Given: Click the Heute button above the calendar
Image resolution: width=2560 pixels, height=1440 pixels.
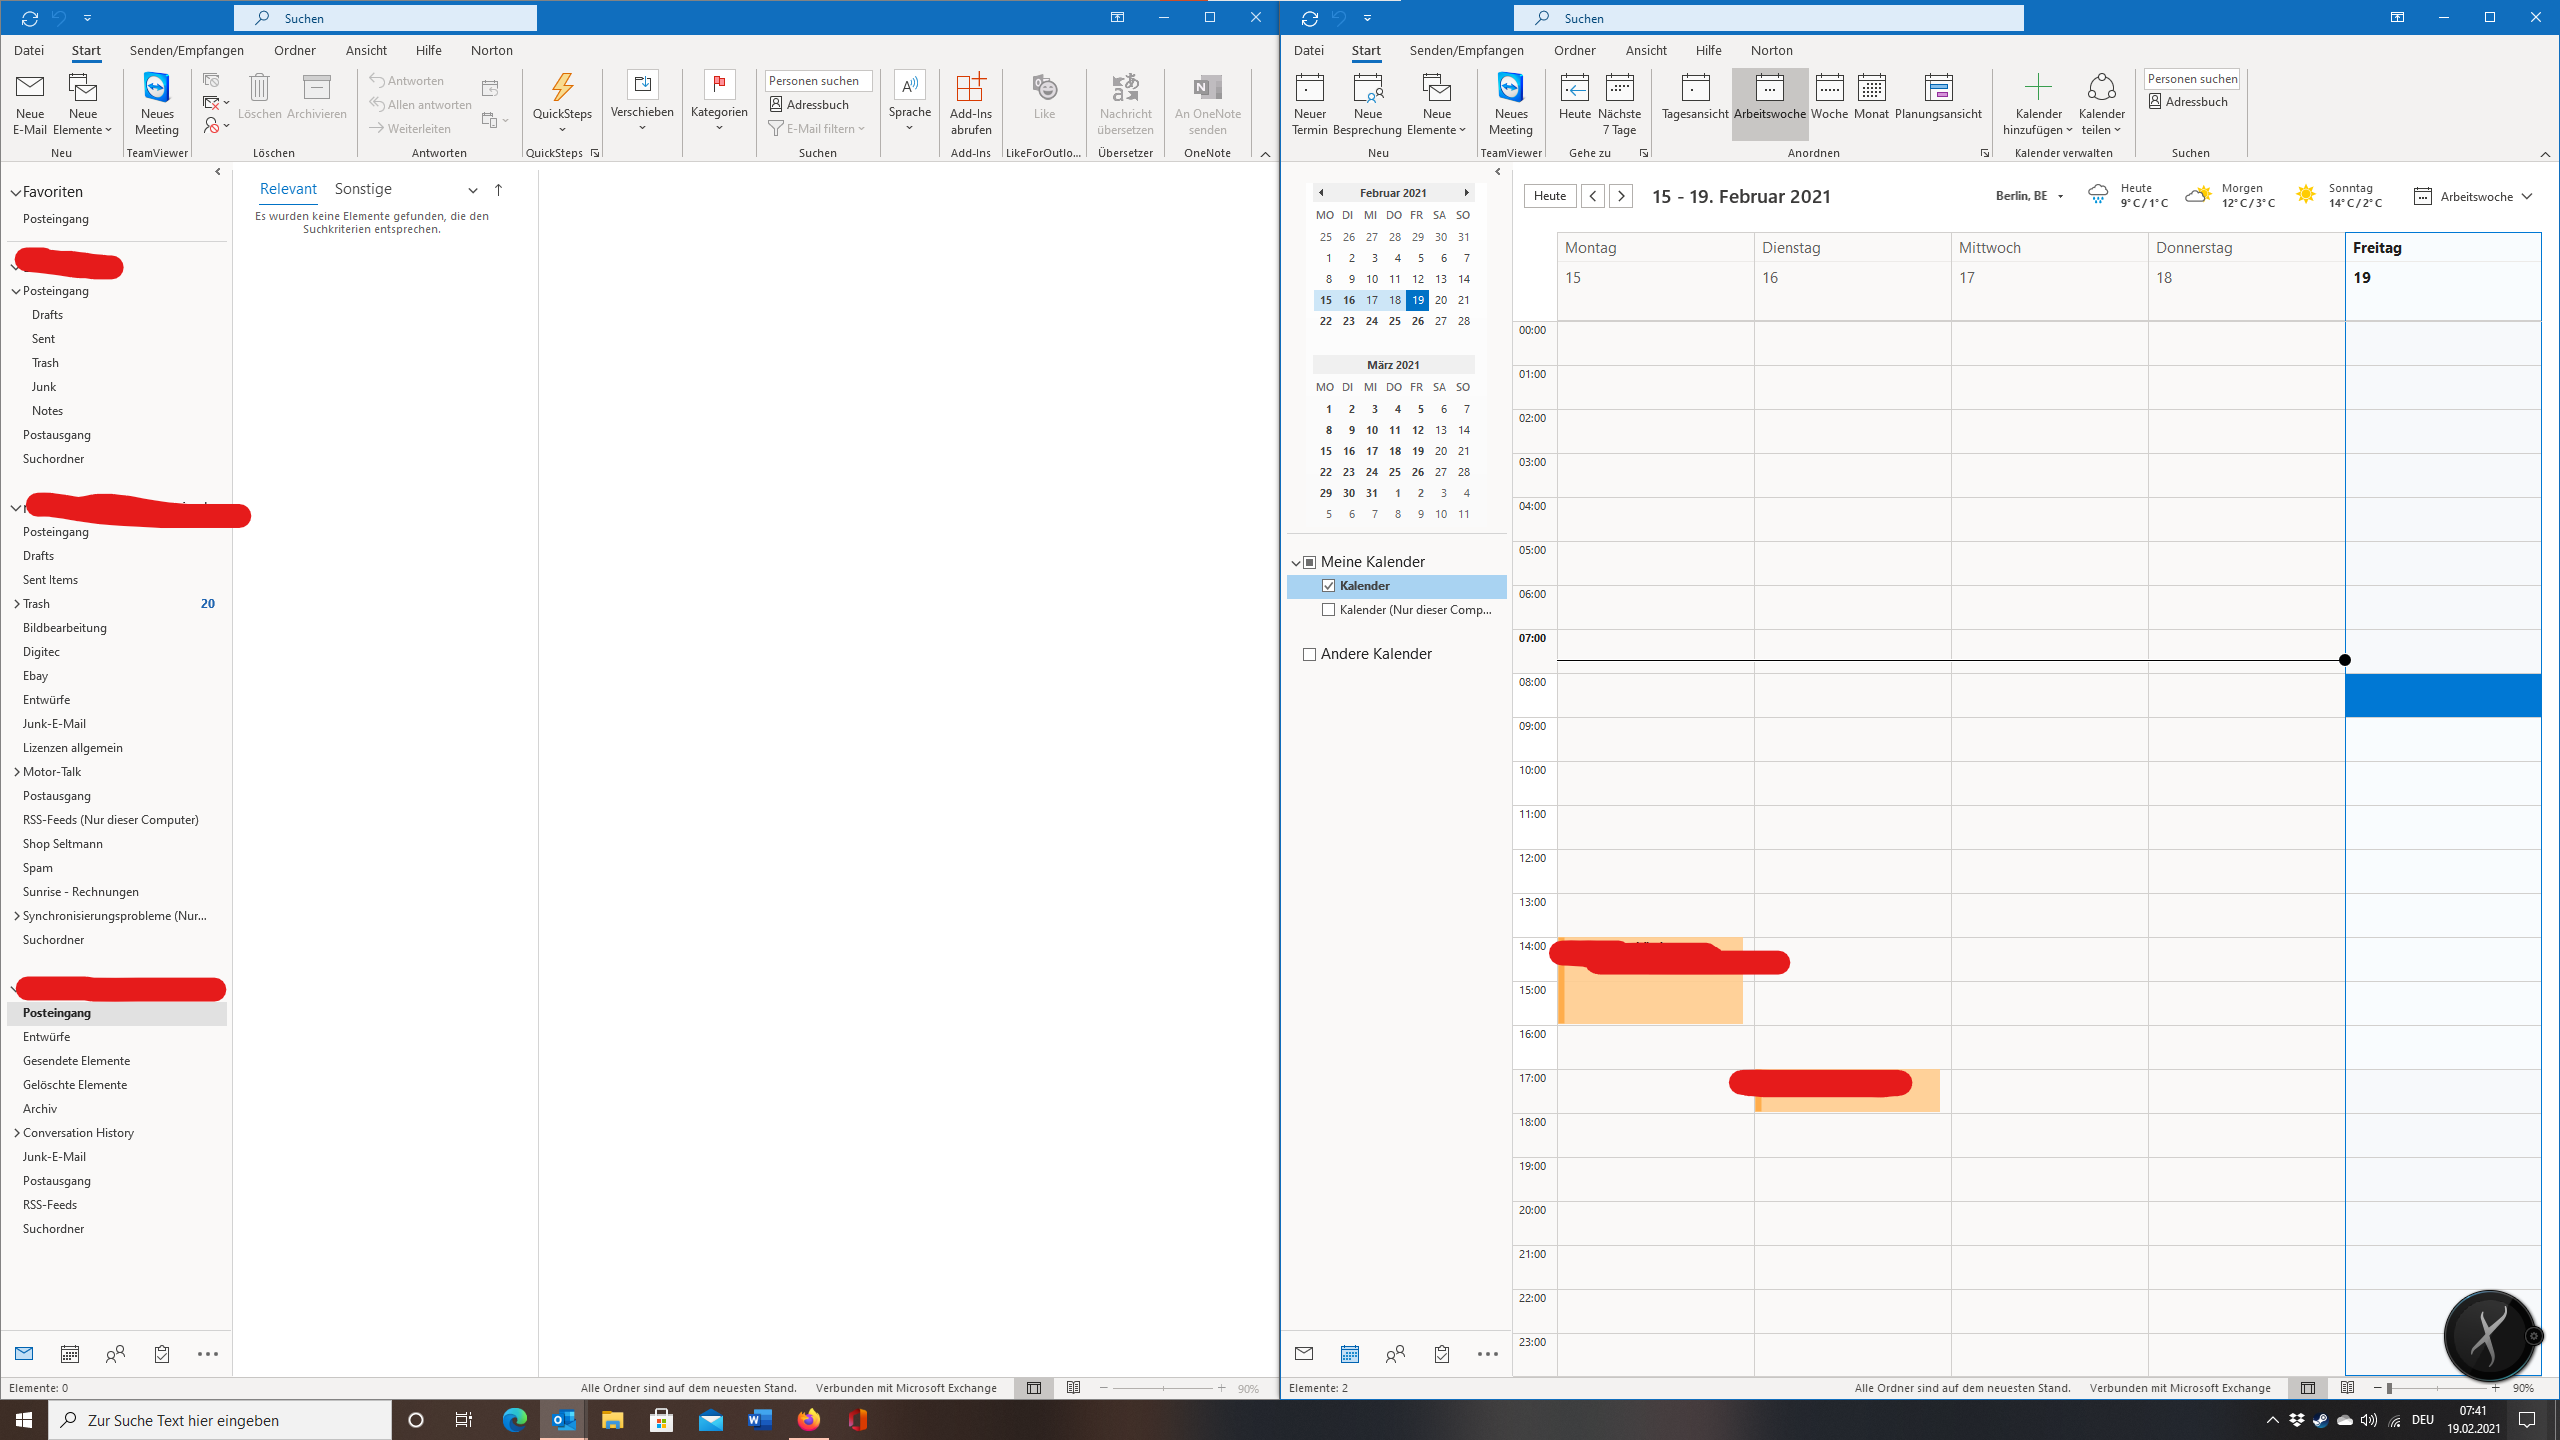Looking at the screenshot, I should click(x=1549, y=195).
